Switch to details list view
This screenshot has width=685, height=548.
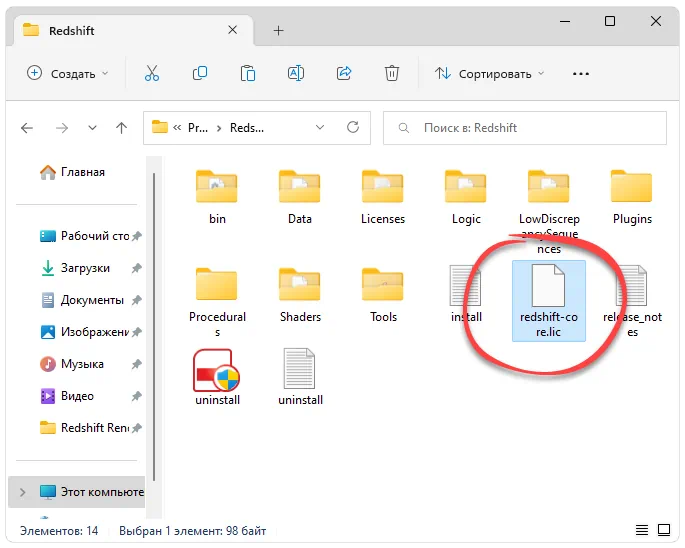point(642,530)
